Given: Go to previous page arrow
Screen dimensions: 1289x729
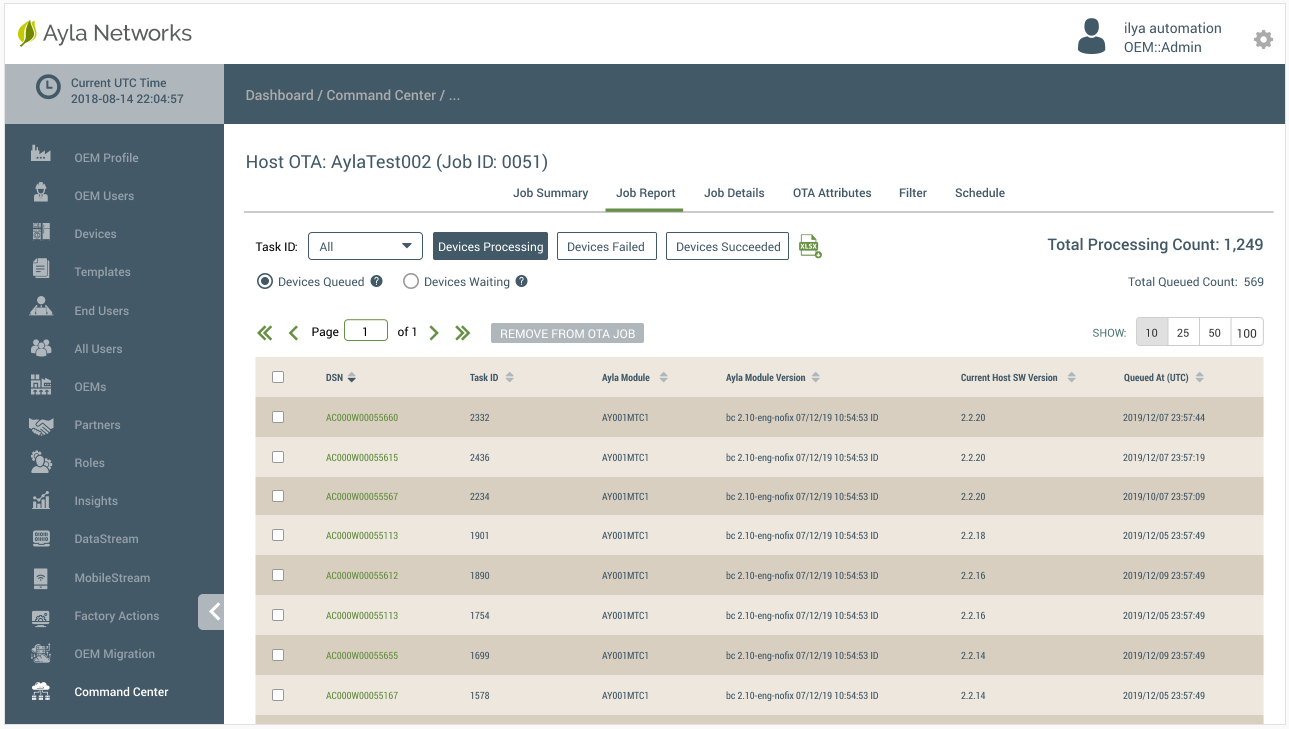Looking at the screenshot, I should click(x=293, y=333).
